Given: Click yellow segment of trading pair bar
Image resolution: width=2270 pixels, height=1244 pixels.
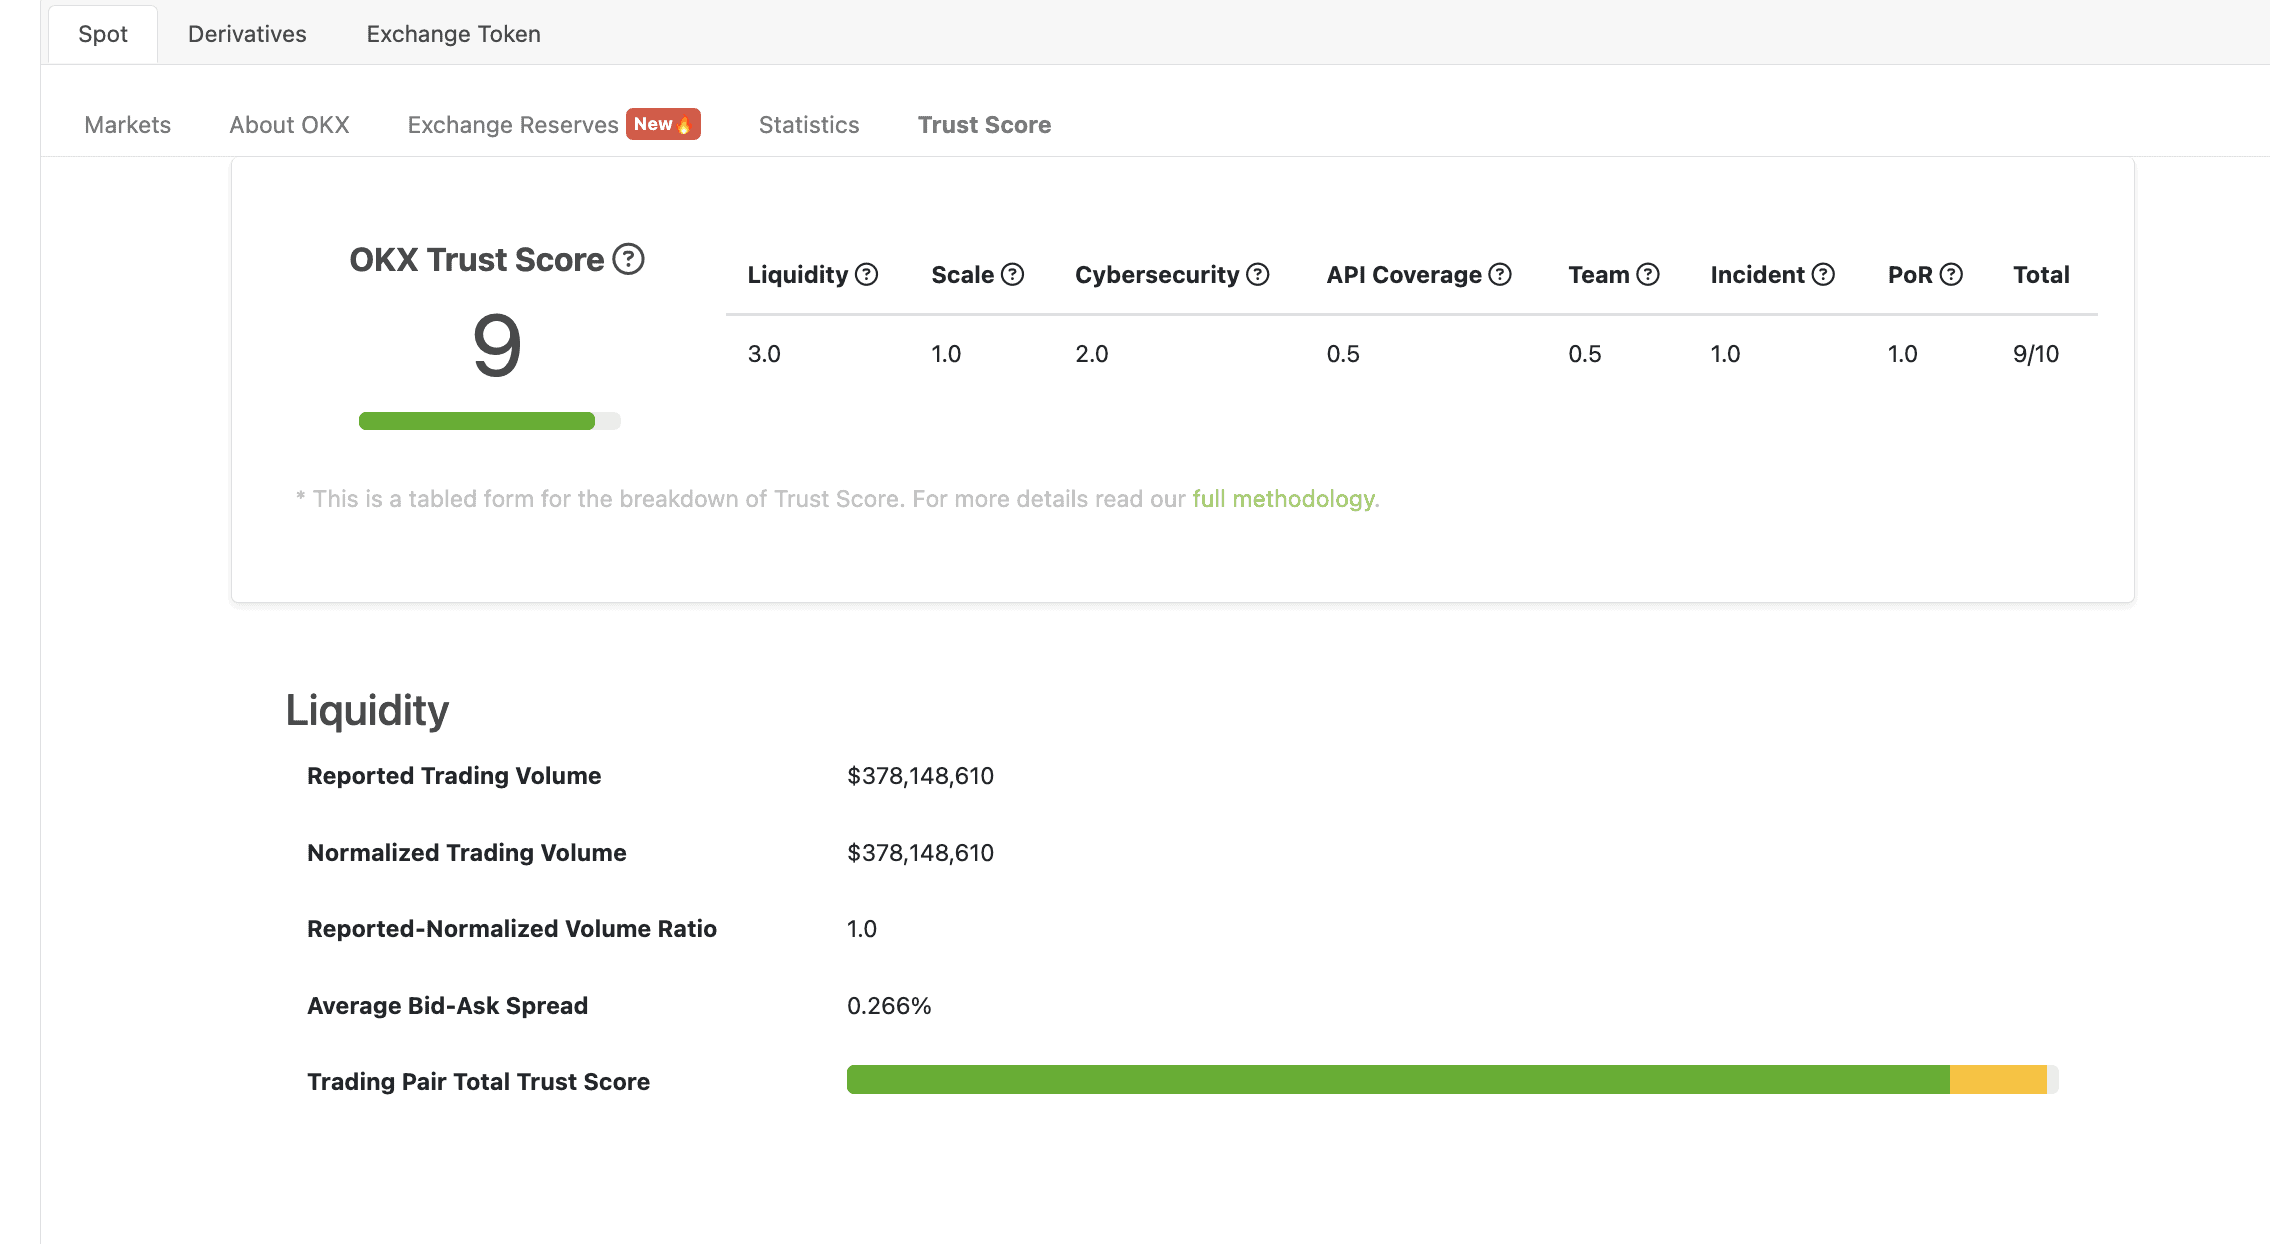Looking at the screenshot, I should point(1997,1080).
